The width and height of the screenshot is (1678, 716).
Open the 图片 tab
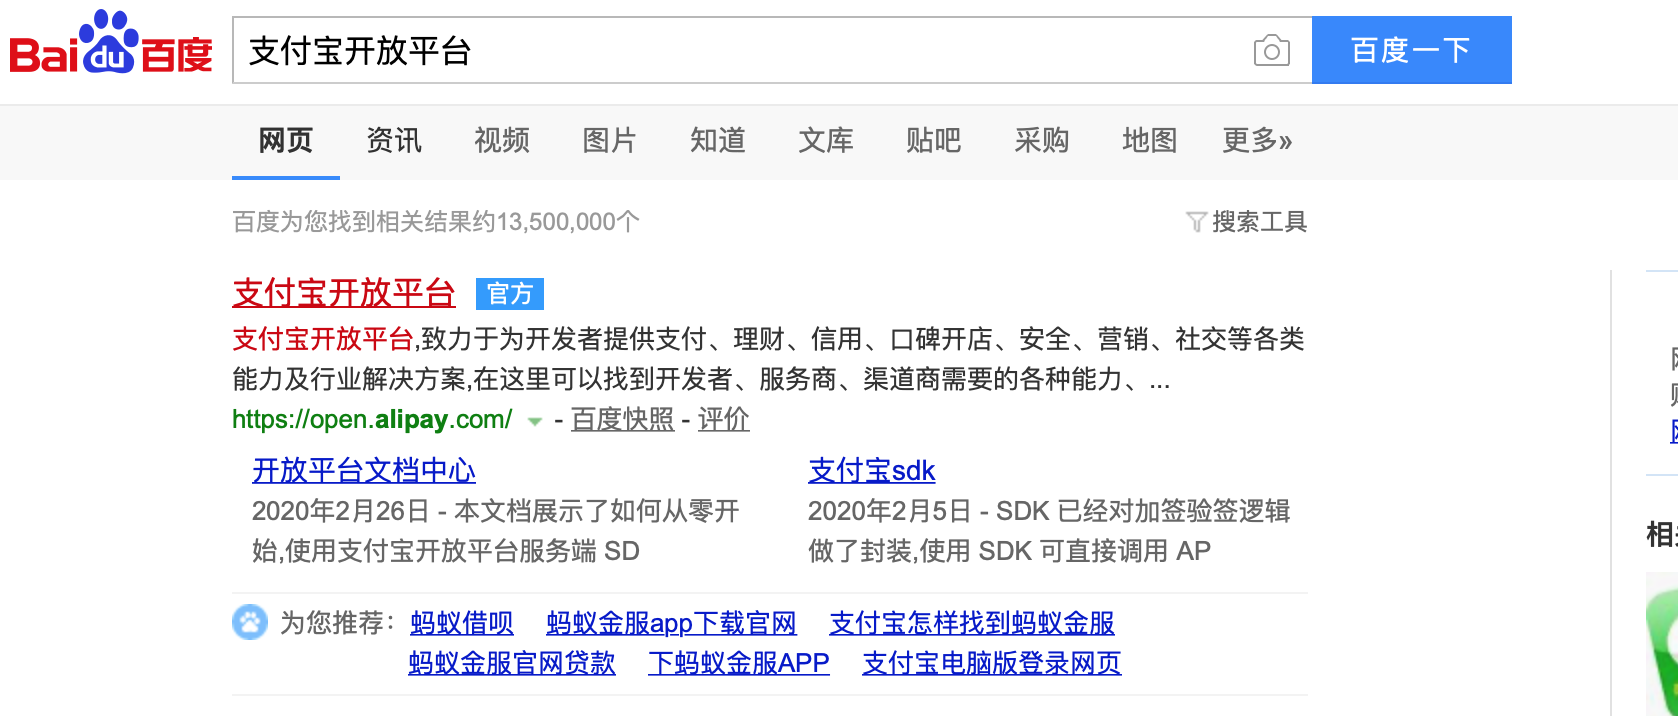610,141
